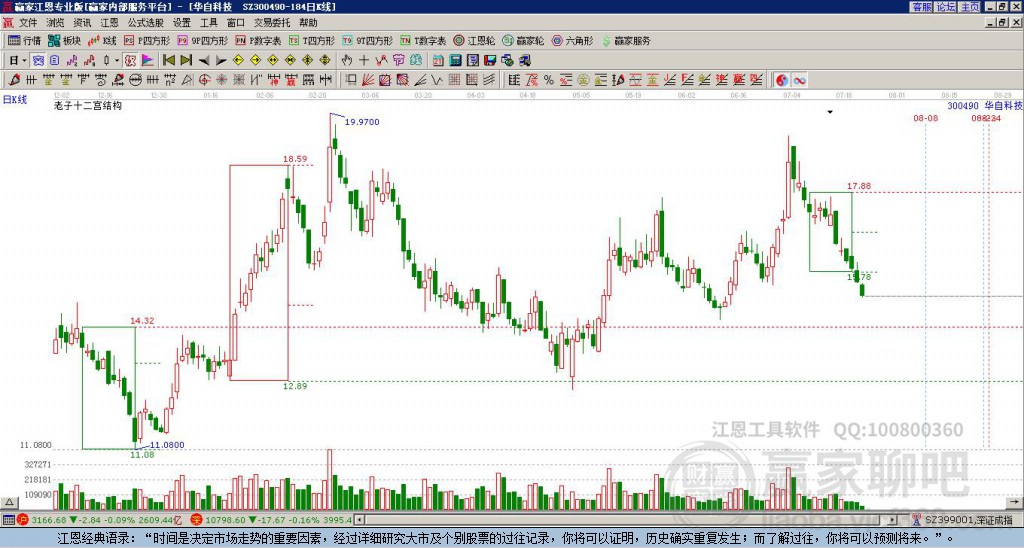Select the crosshair plus cursor icon
The height and width of the screenshot is (548, 1024).
click(364, 61)
